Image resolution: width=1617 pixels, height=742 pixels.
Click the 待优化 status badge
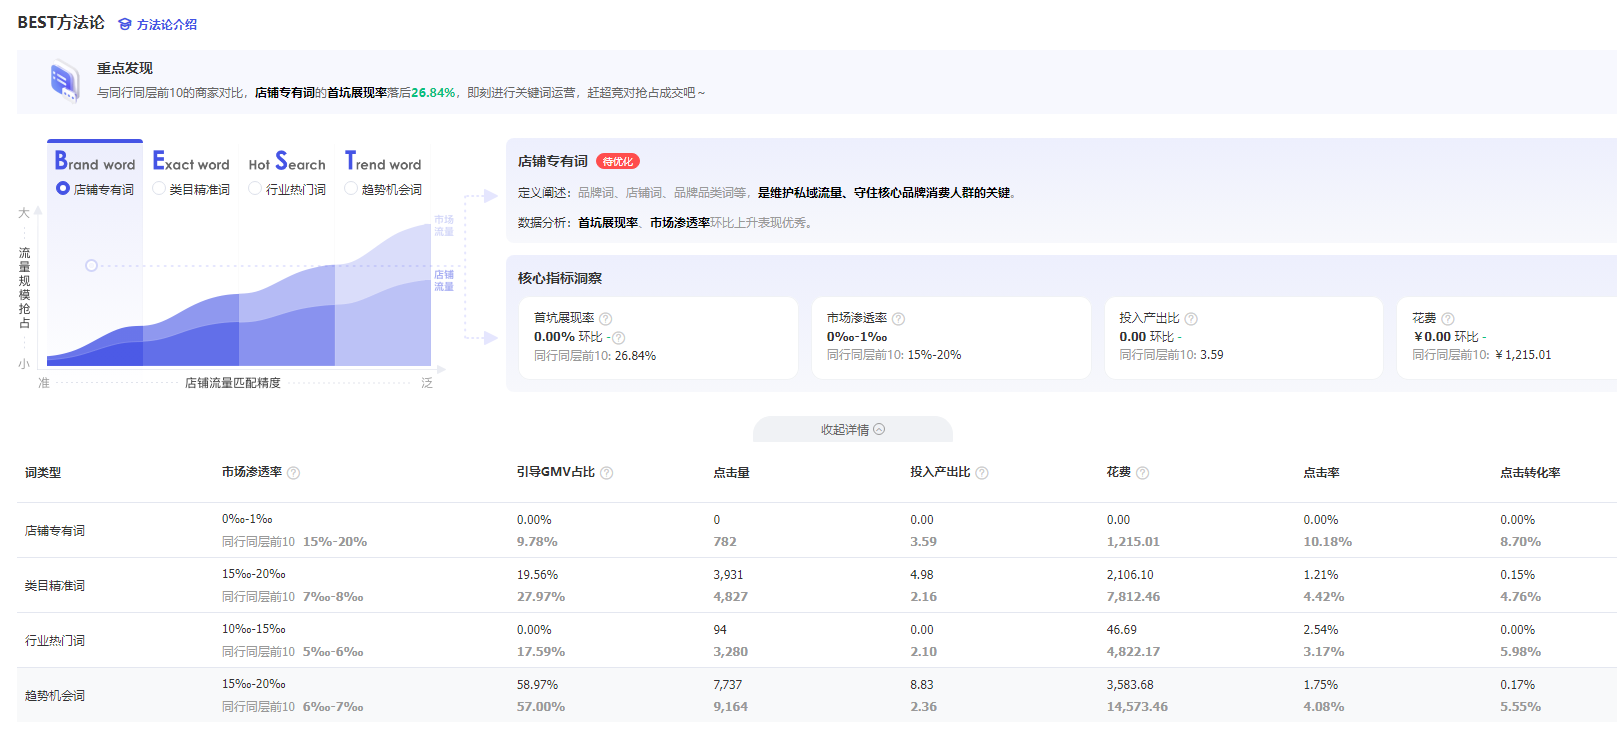point(617,162)
